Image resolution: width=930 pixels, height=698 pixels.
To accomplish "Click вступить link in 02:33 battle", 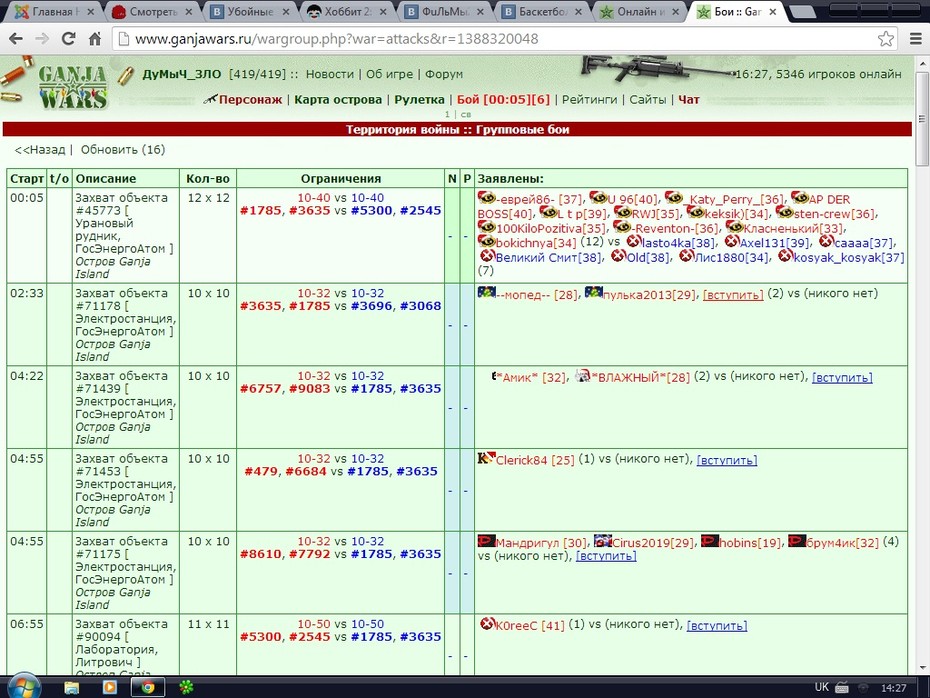I will (733, 295).
